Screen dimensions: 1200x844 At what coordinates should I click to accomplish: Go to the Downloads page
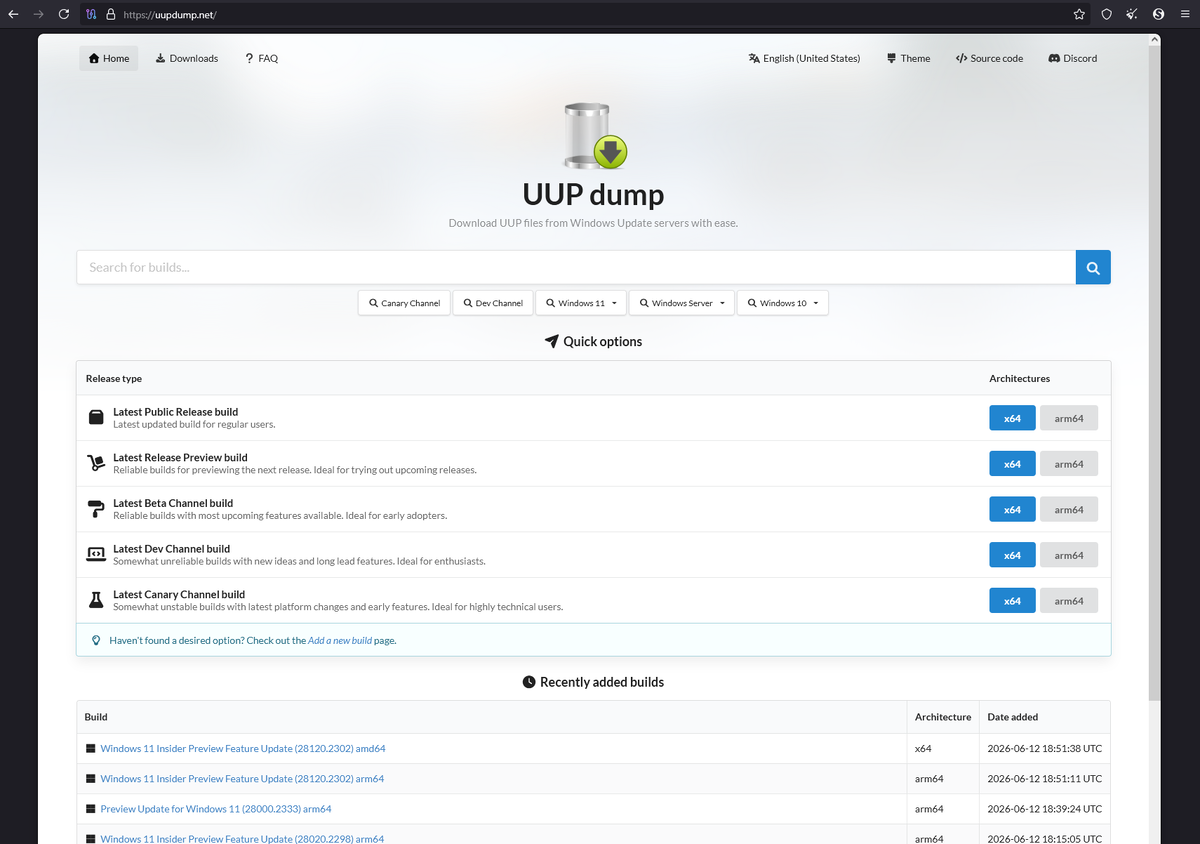pos(187,58)
